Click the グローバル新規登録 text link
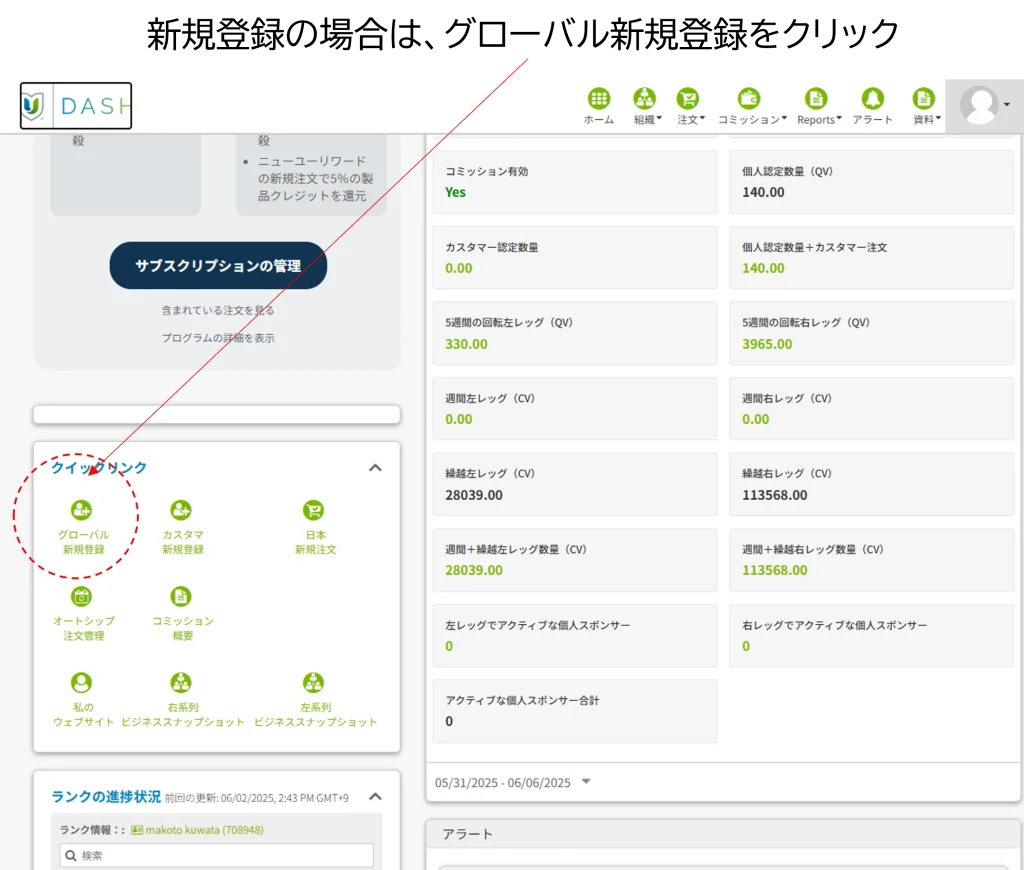 click(84, 542)
